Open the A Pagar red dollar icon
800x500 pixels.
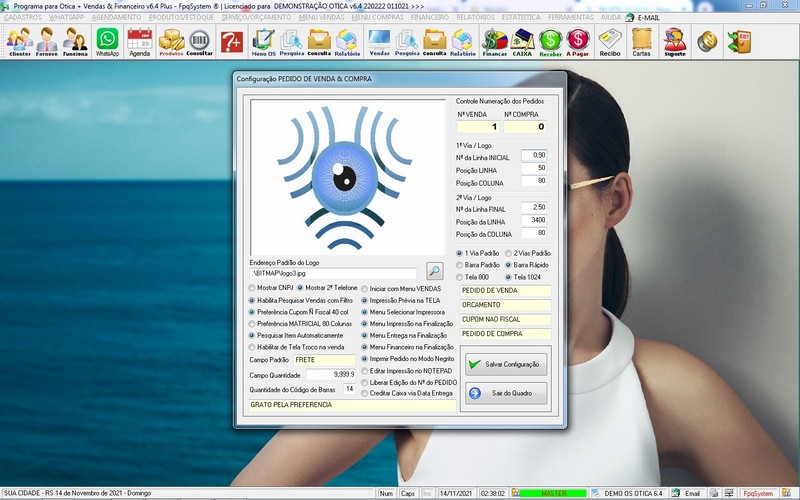pyautogui.click(x=578, y=41)
